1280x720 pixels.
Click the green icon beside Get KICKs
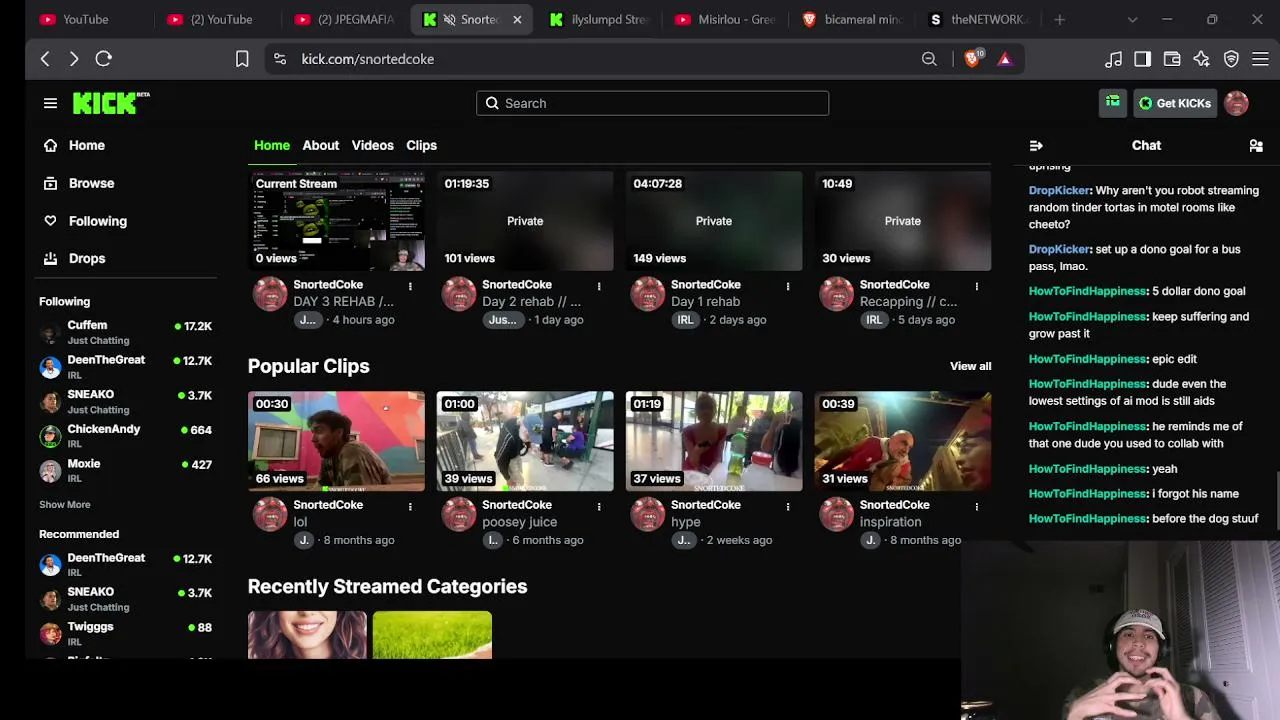(1113, 103)
